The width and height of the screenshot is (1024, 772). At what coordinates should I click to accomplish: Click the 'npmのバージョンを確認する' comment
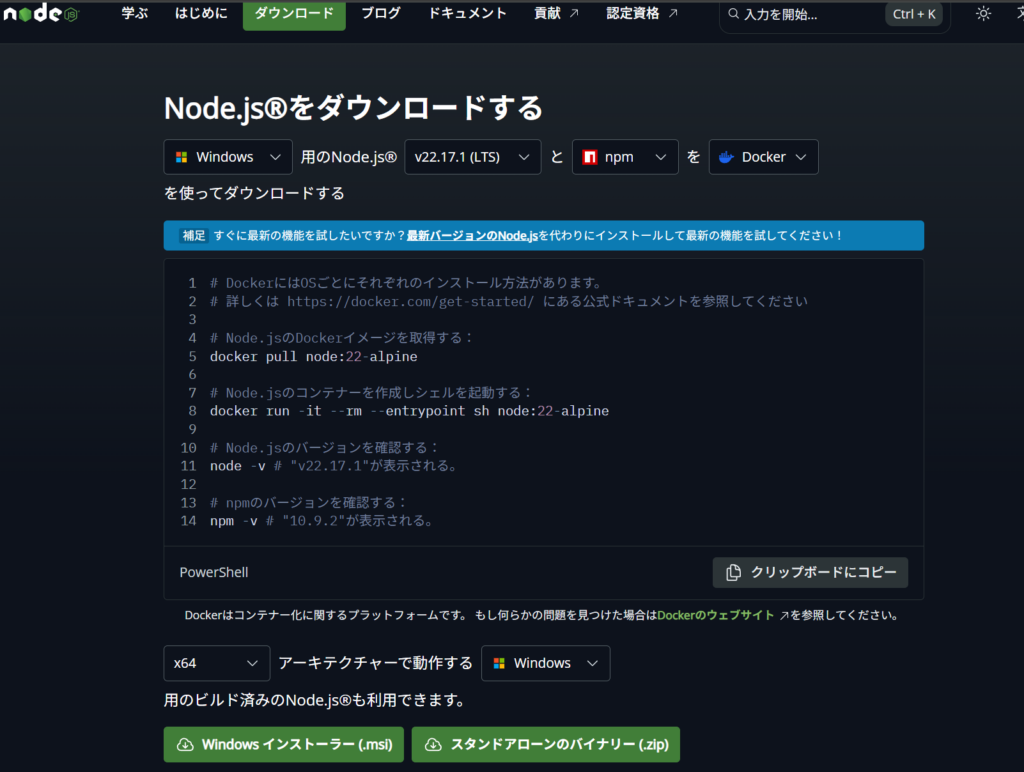tap(308, 502)
